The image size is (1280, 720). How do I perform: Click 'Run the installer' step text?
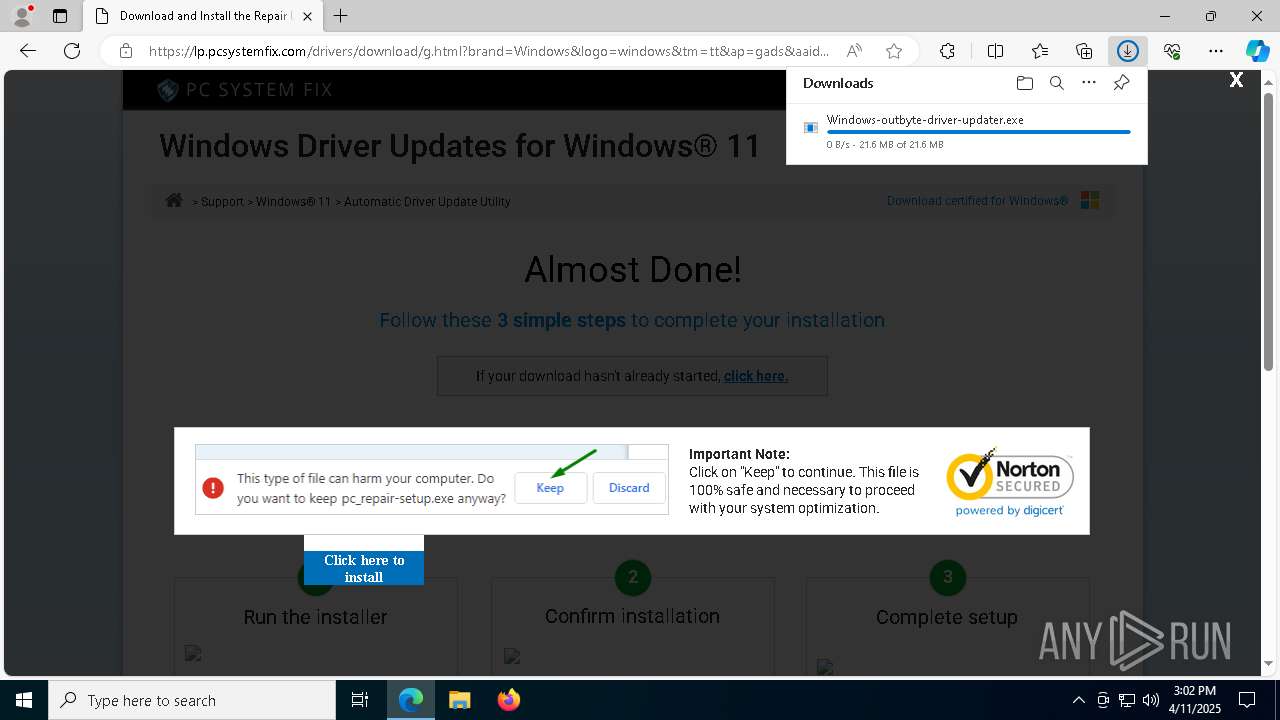point(315,617)
